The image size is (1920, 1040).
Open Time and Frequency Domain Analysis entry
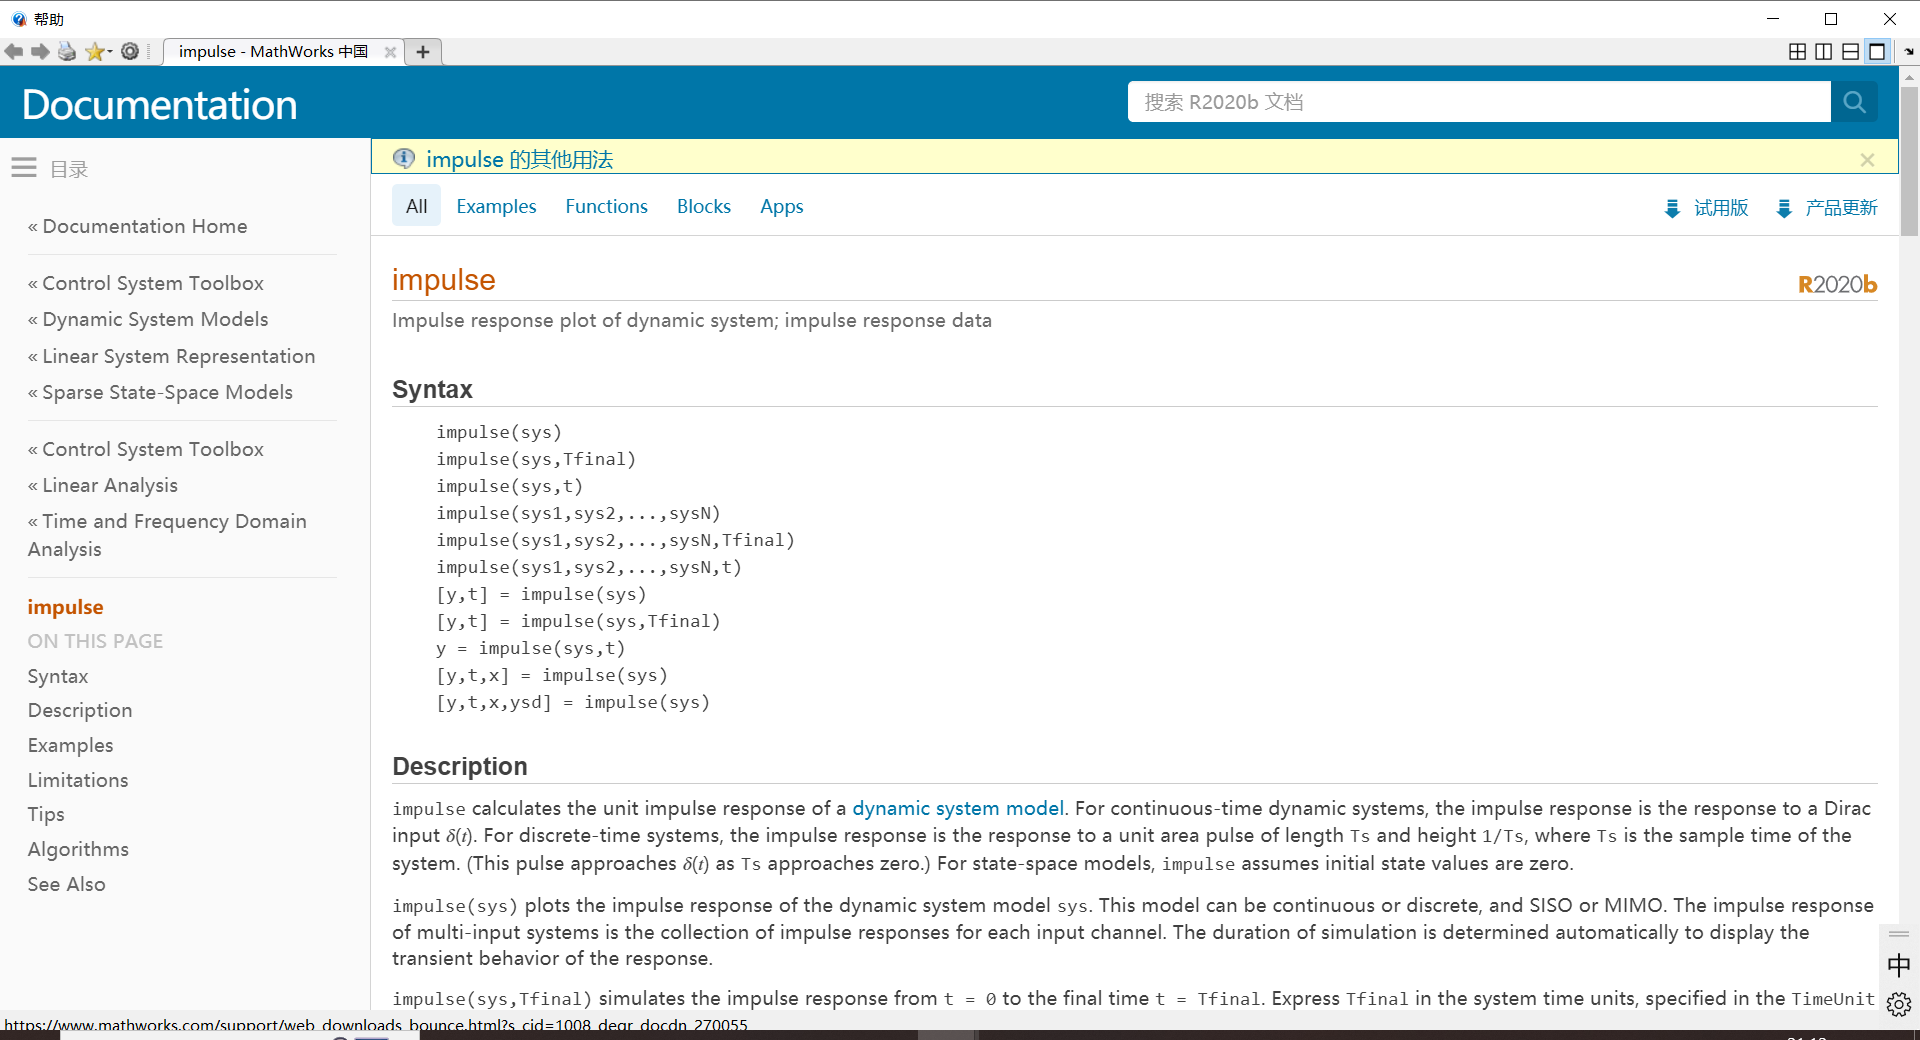point(167,535)
